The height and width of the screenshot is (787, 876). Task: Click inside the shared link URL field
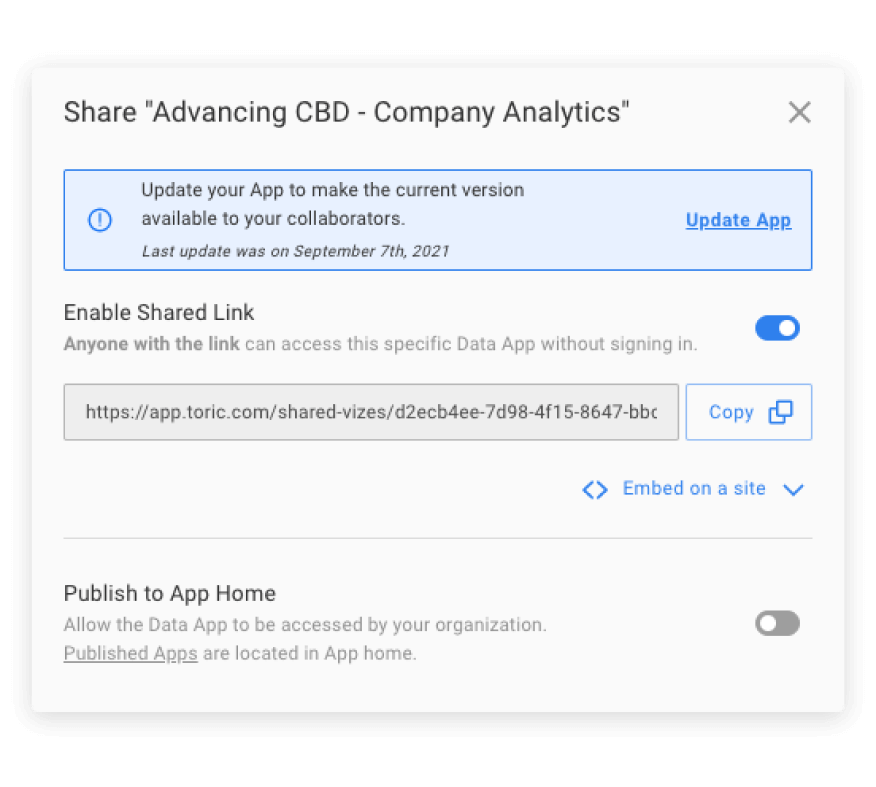click(x=370, y=412)
